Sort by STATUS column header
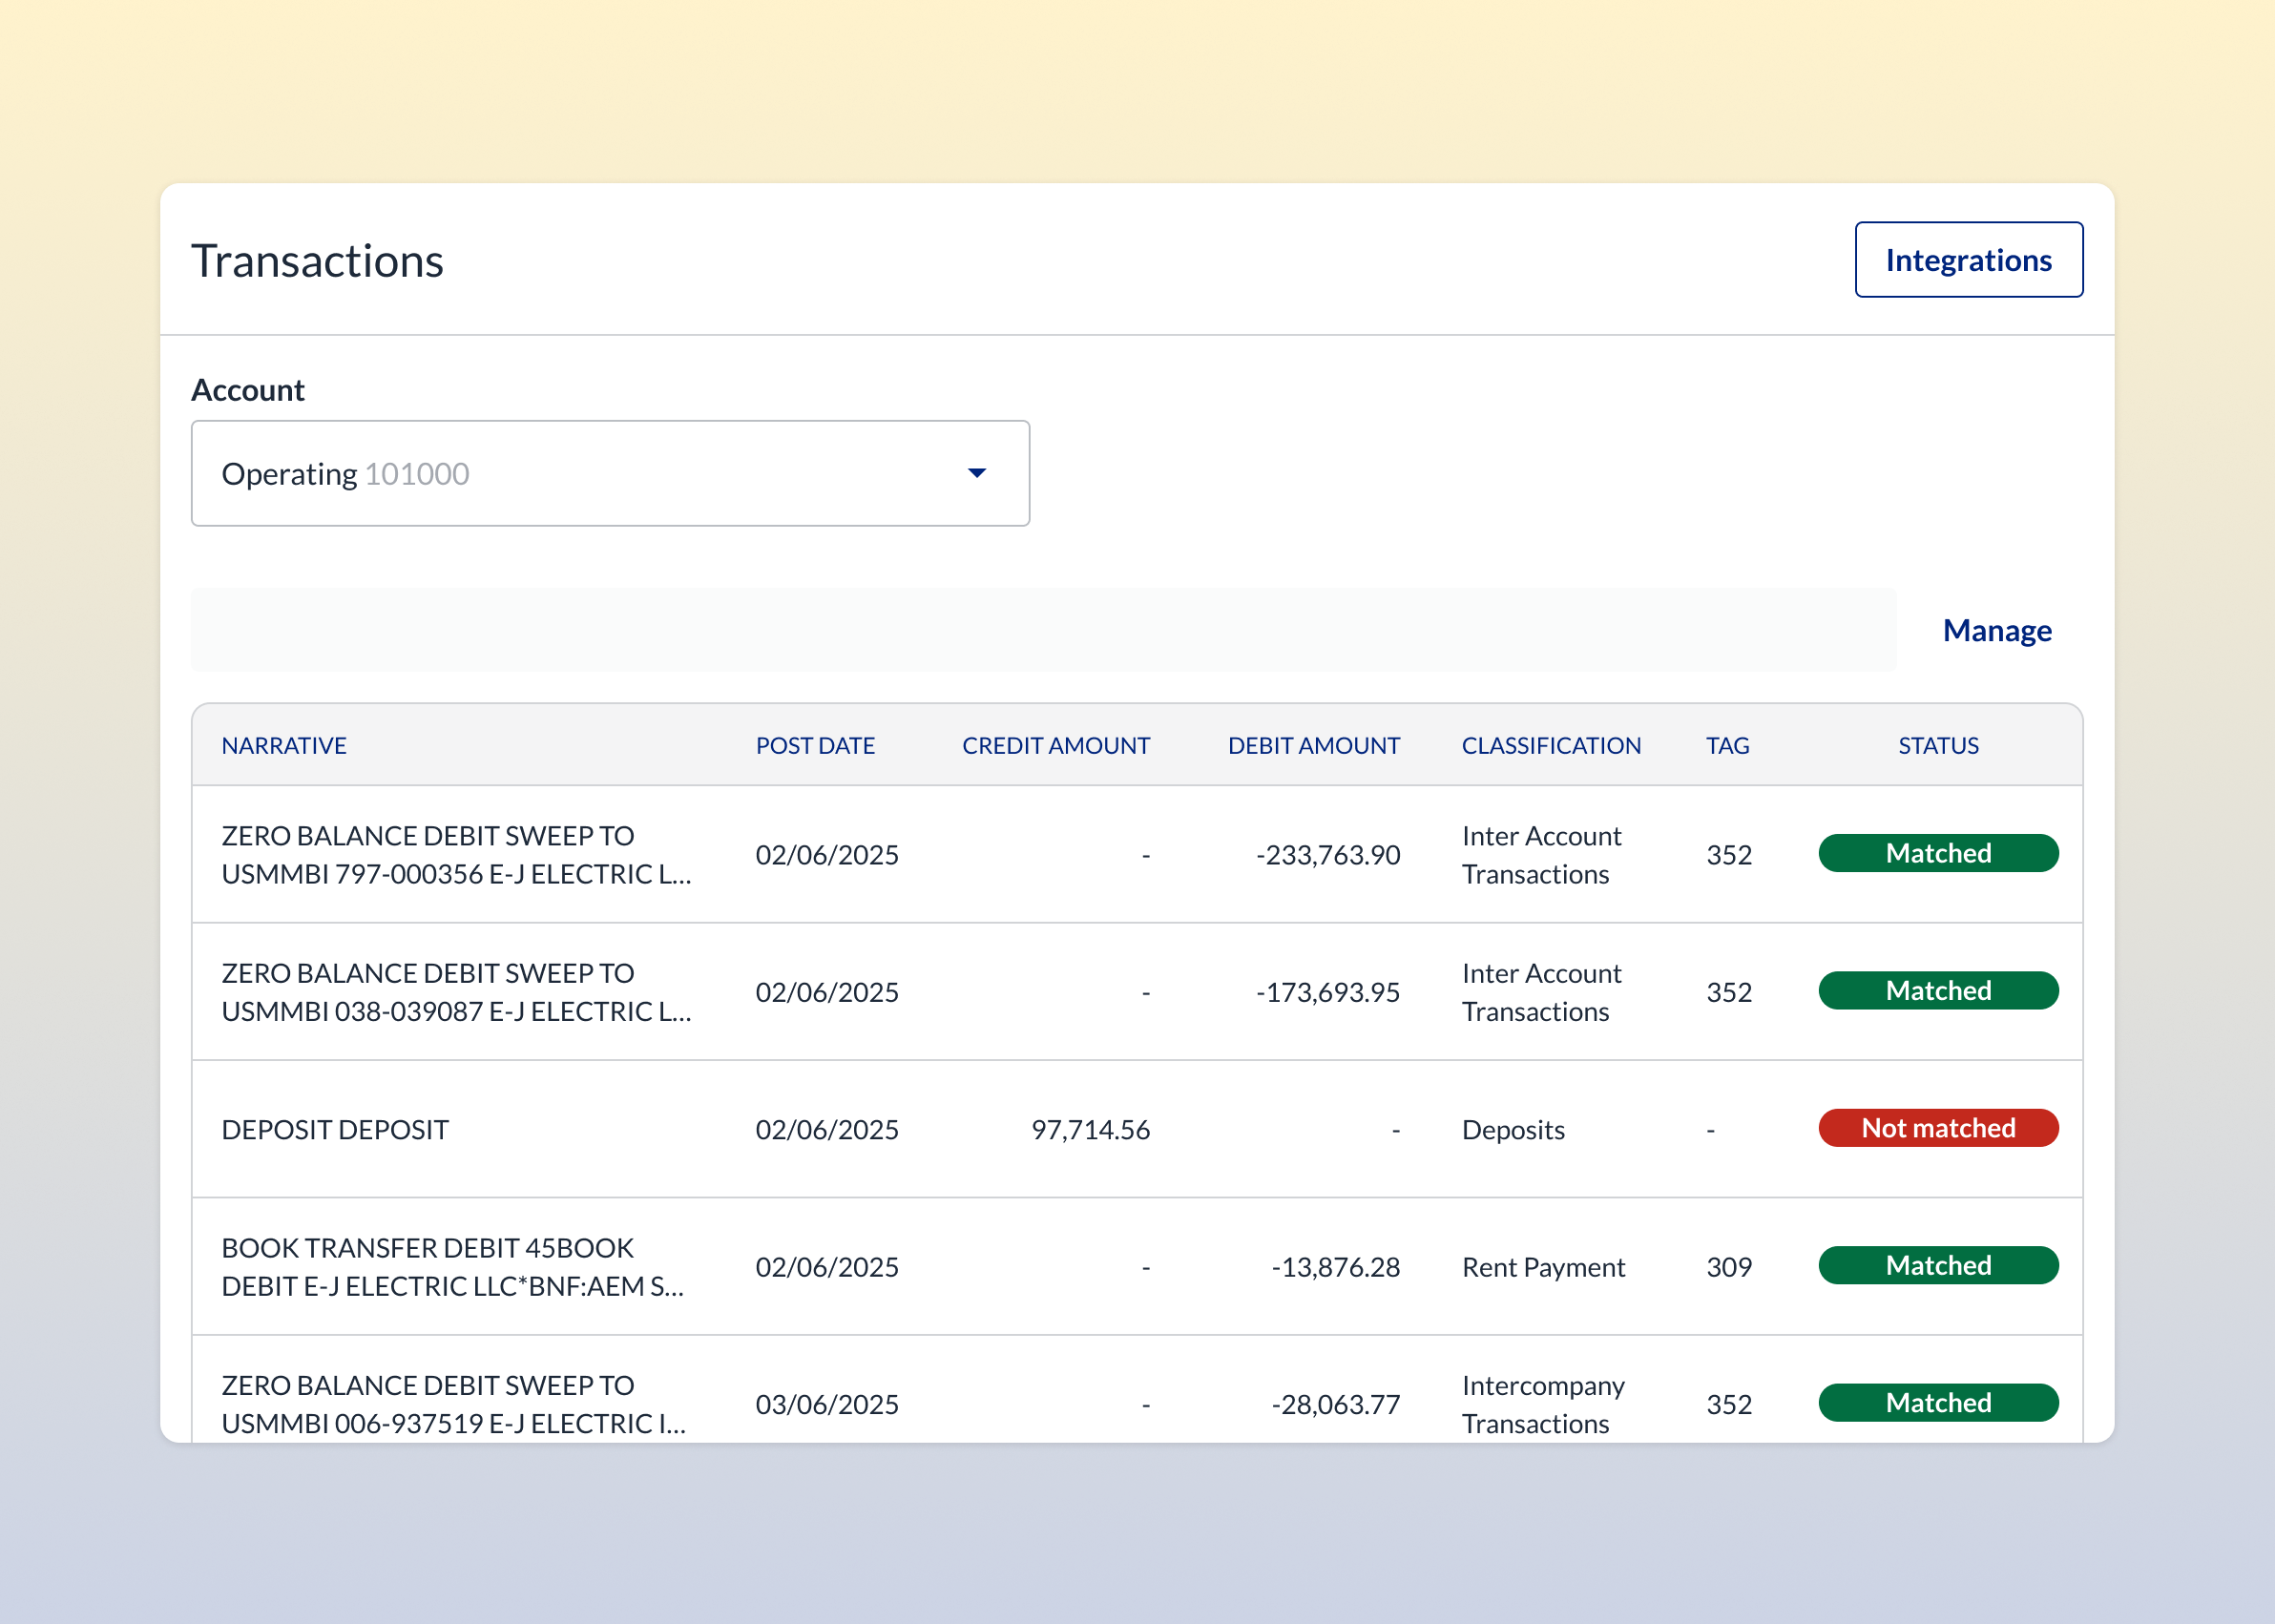Viewport: 2275px width, 1624px height. point(1937,745)
